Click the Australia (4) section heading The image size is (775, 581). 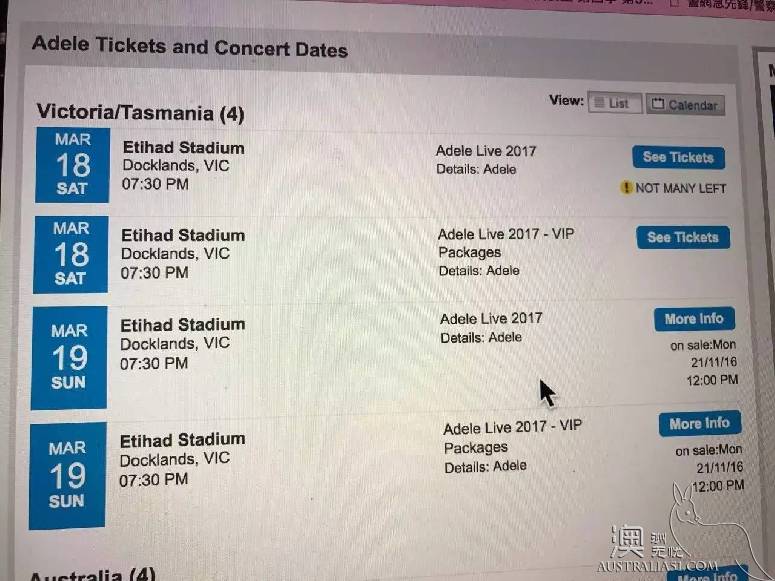point(92,575)
